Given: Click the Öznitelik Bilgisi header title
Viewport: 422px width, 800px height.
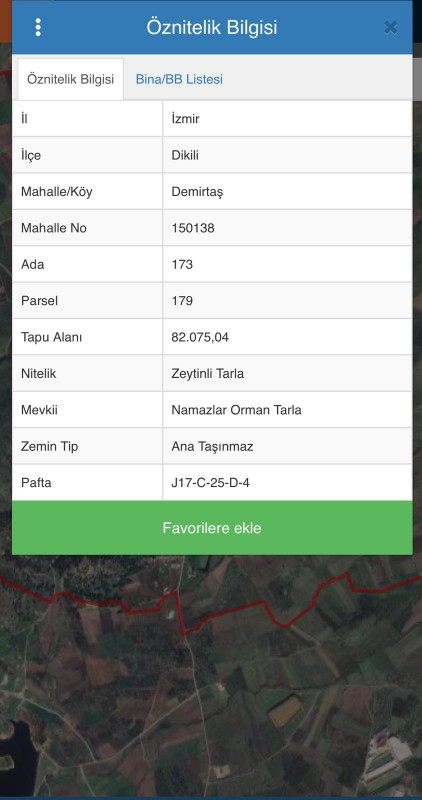Looking at the screenshot, I should coord(212,27).
